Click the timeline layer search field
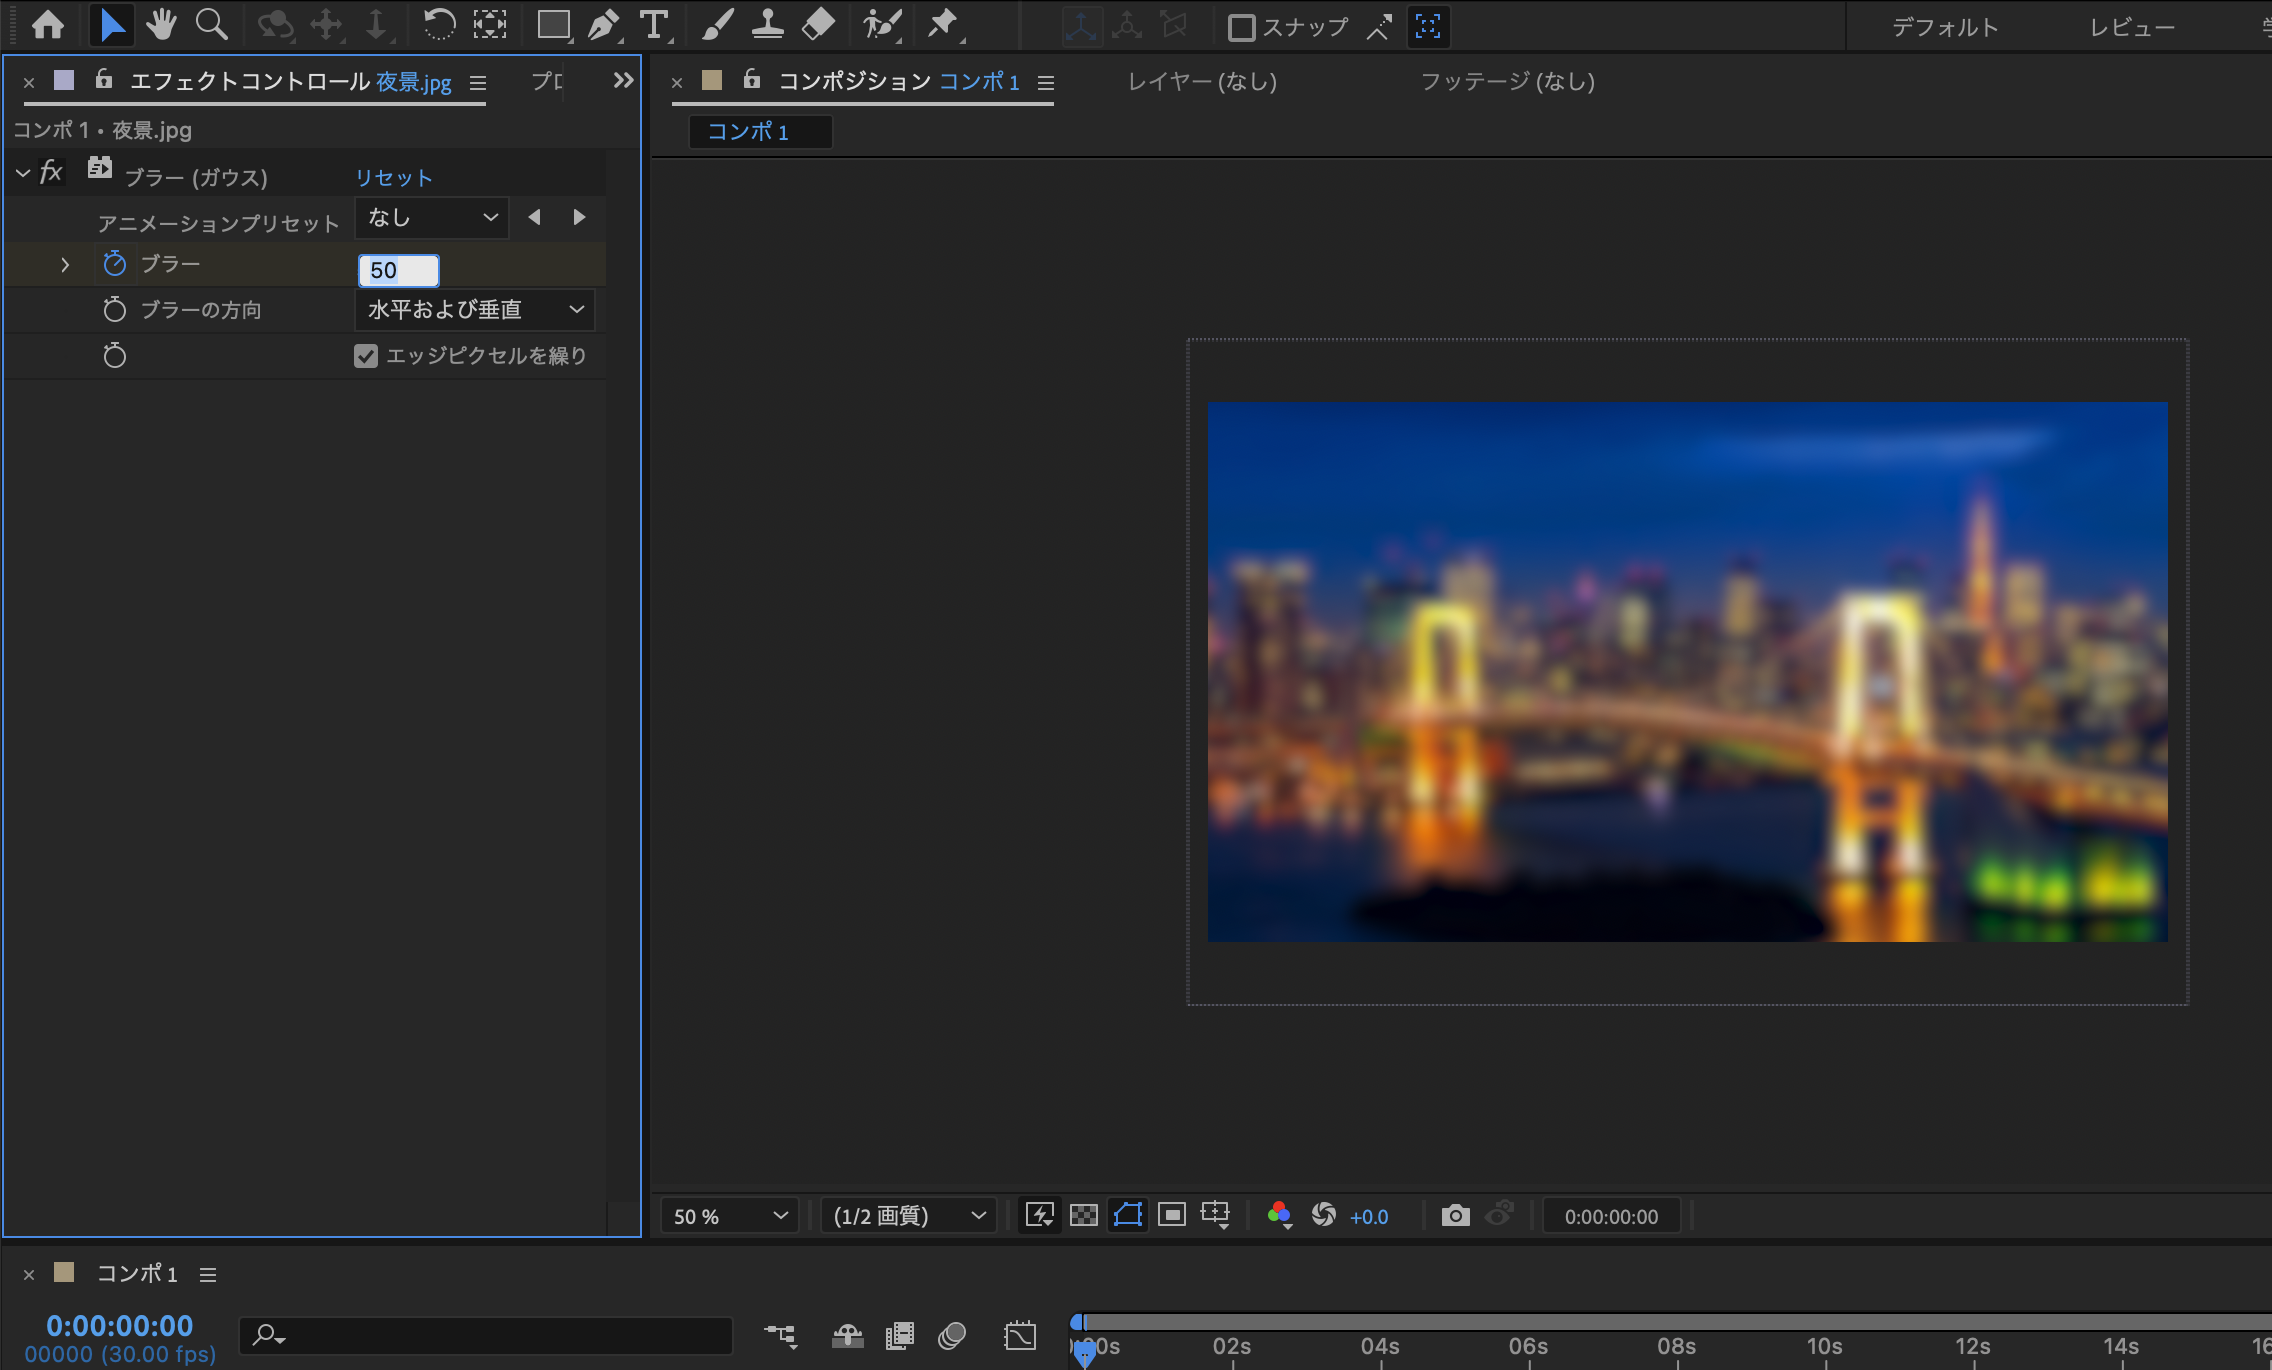The image size is (2272, 1370). pos(486,1335)
